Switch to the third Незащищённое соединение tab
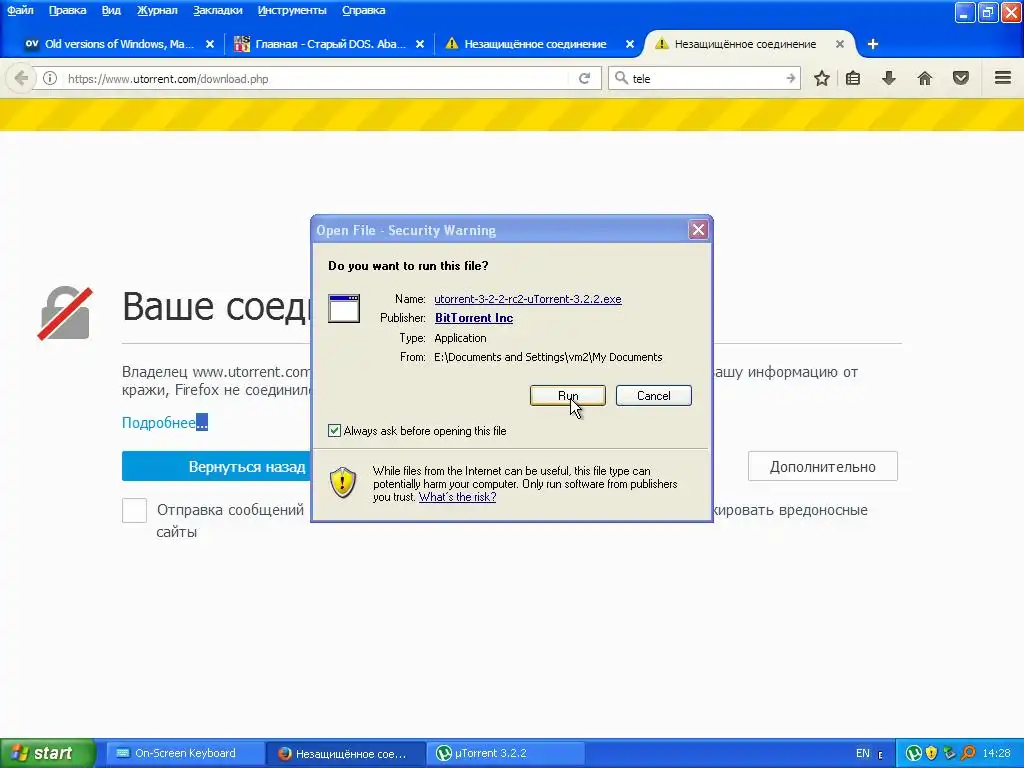 click(x=535, y=44)
